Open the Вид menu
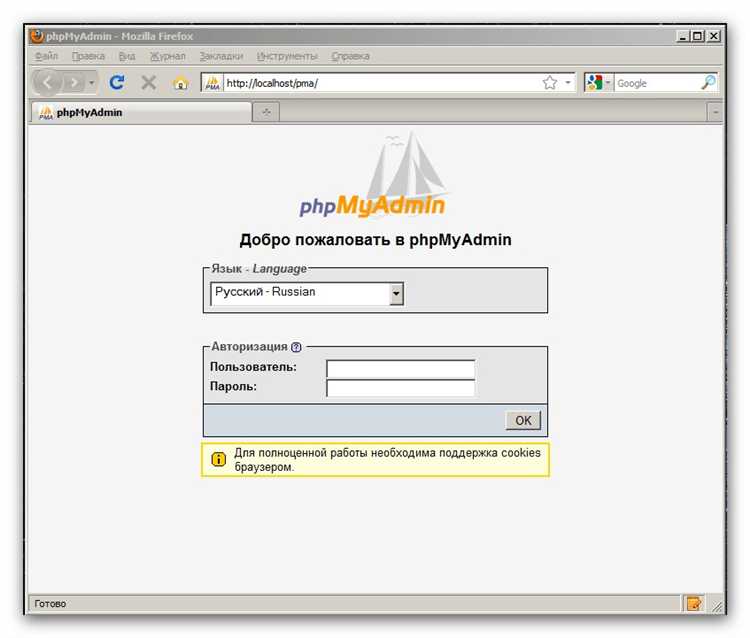 [x=127, y=56]
